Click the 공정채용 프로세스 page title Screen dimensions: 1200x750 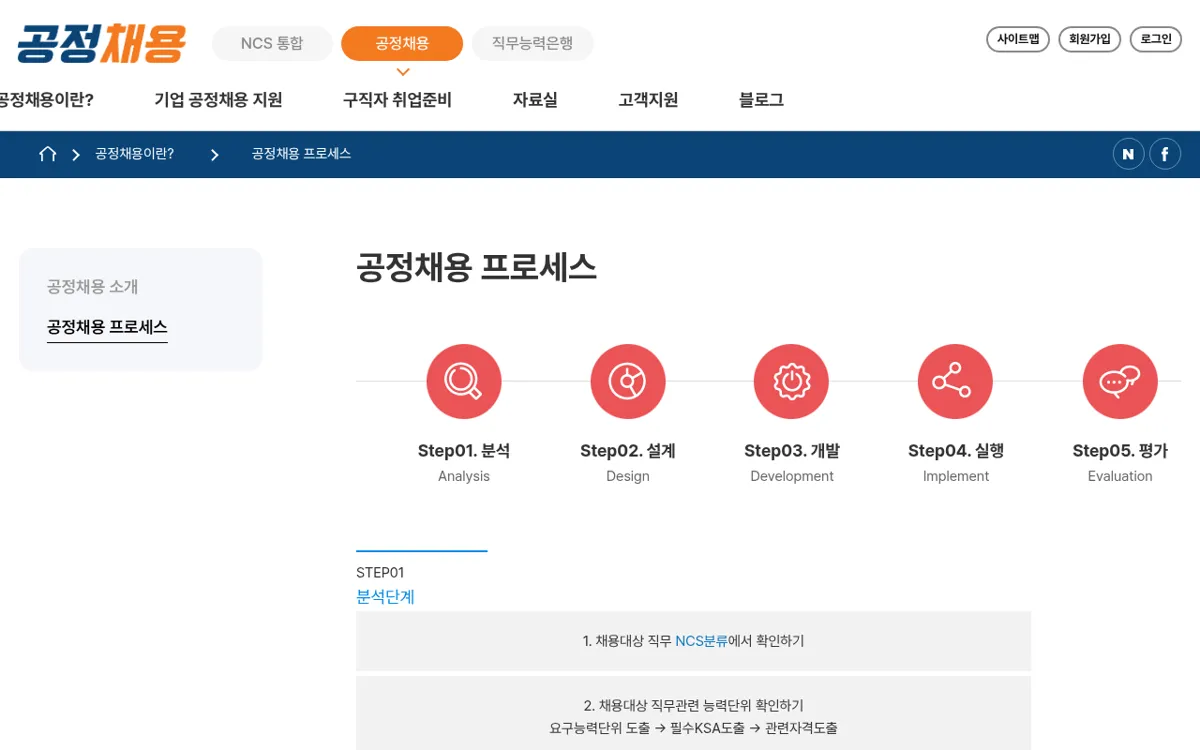[x=476, y=268]
